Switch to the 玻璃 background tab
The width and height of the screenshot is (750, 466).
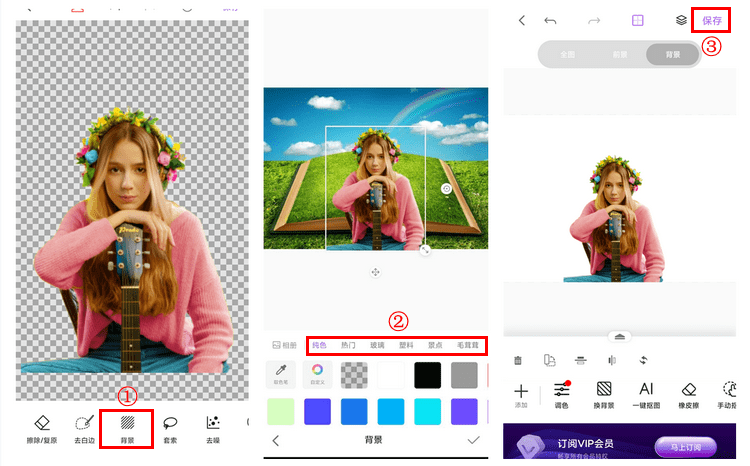tap(377, 345)
